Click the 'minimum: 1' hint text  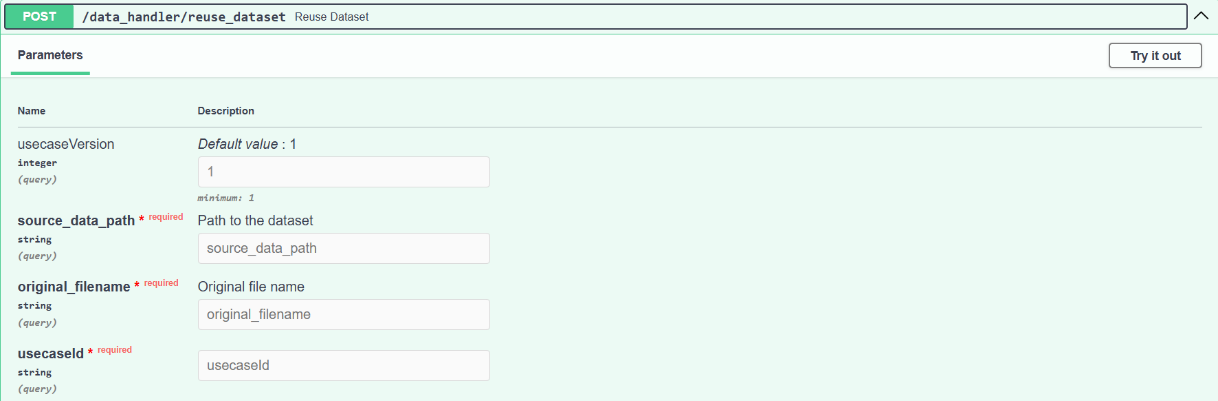pyautogui.click(x=224, y=198)
